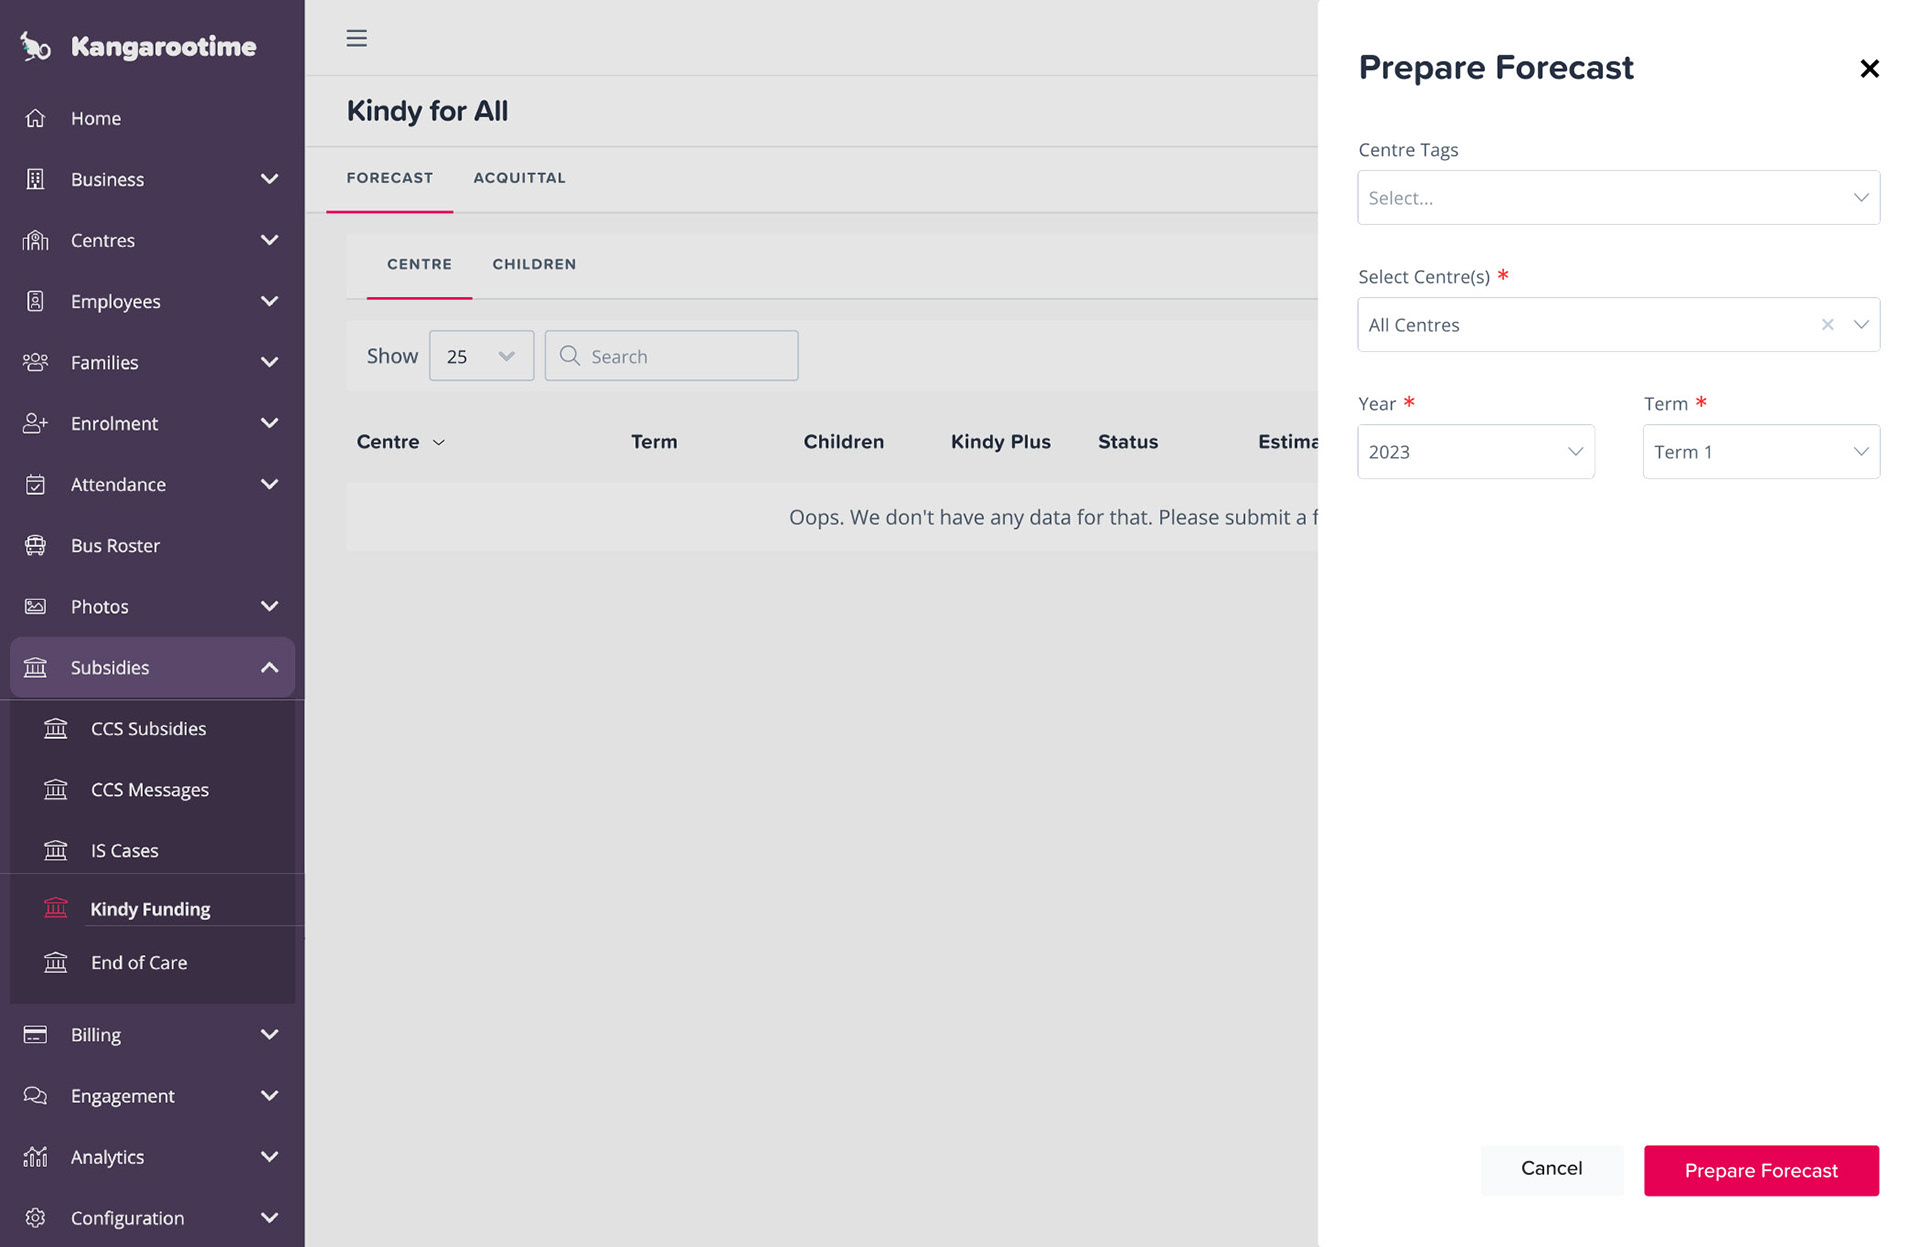Expand the Engagement menu chevron
The width and height of the screenshot is (1920, 1247).
[x=269, y=1095]
